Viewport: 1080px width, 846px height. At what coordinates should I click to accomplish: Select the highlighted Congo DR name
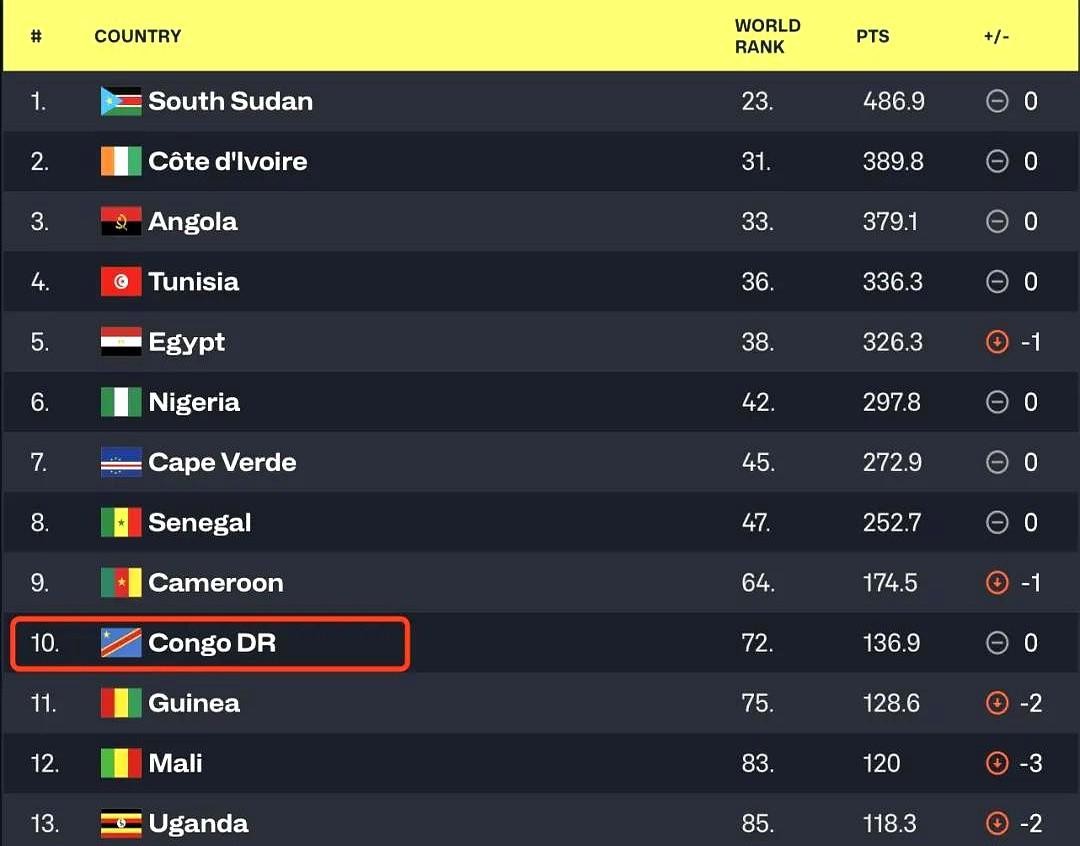(x=212, y=643)
